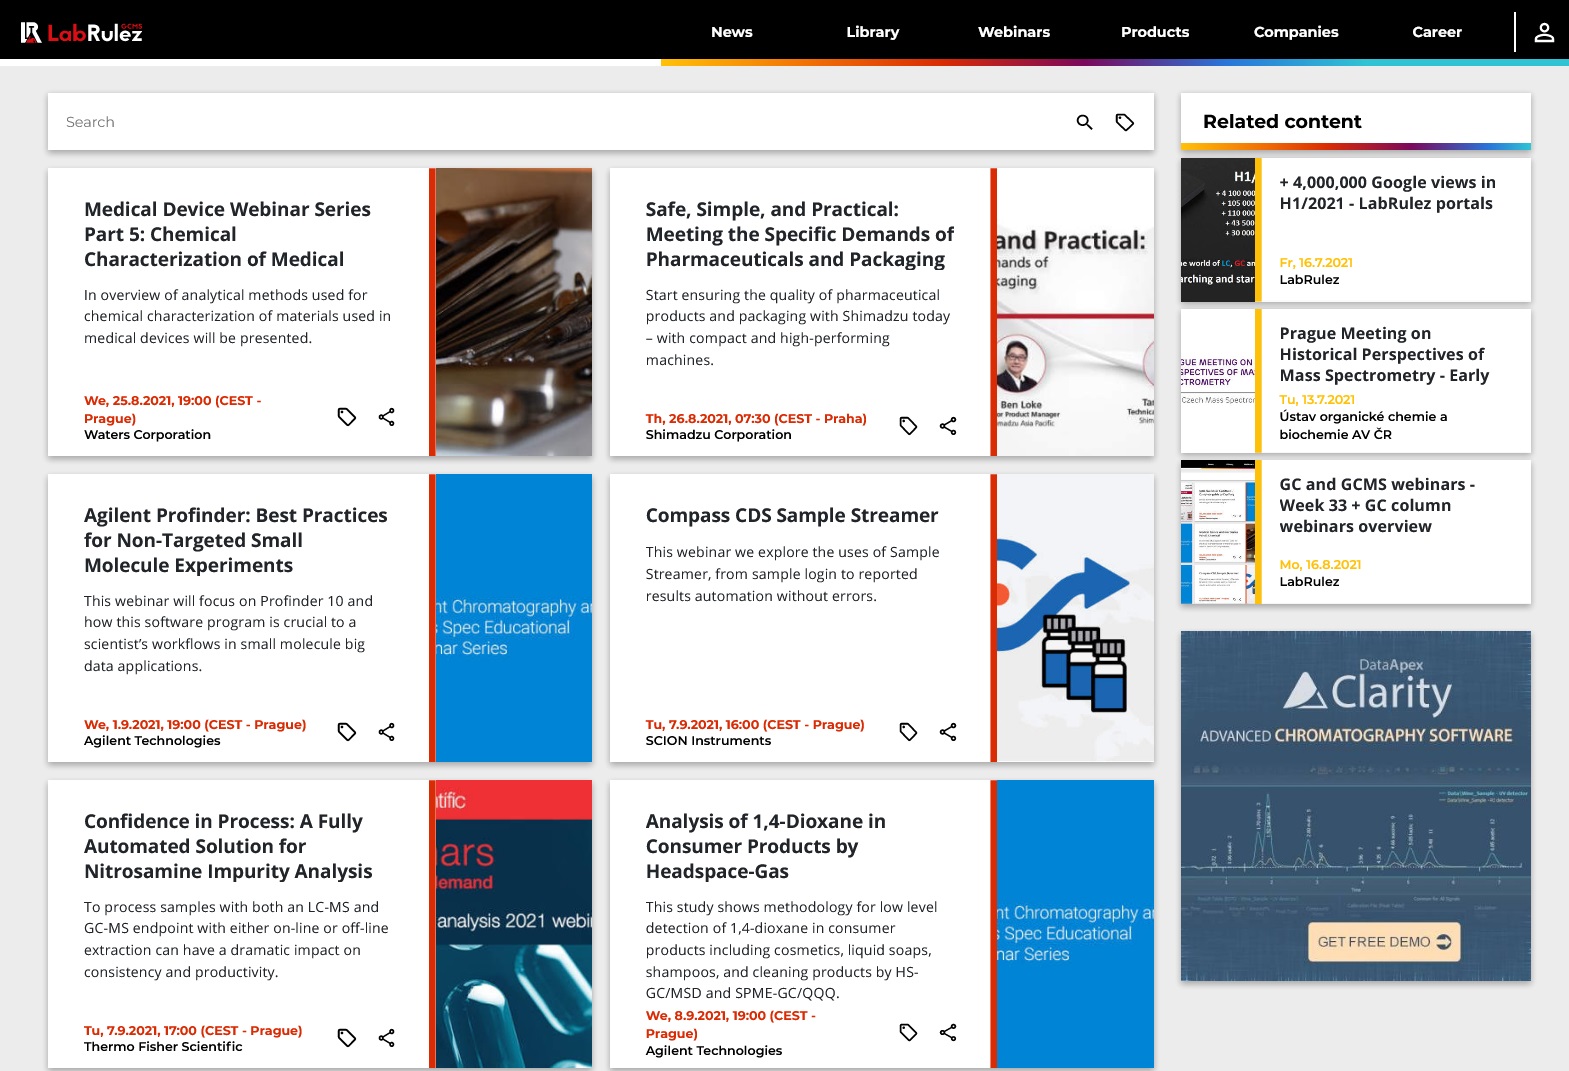Click tag icon on Medical Device Webinar card
Image resolution: width=1569 pixels, height=1071 pixels.
[347, 417]
